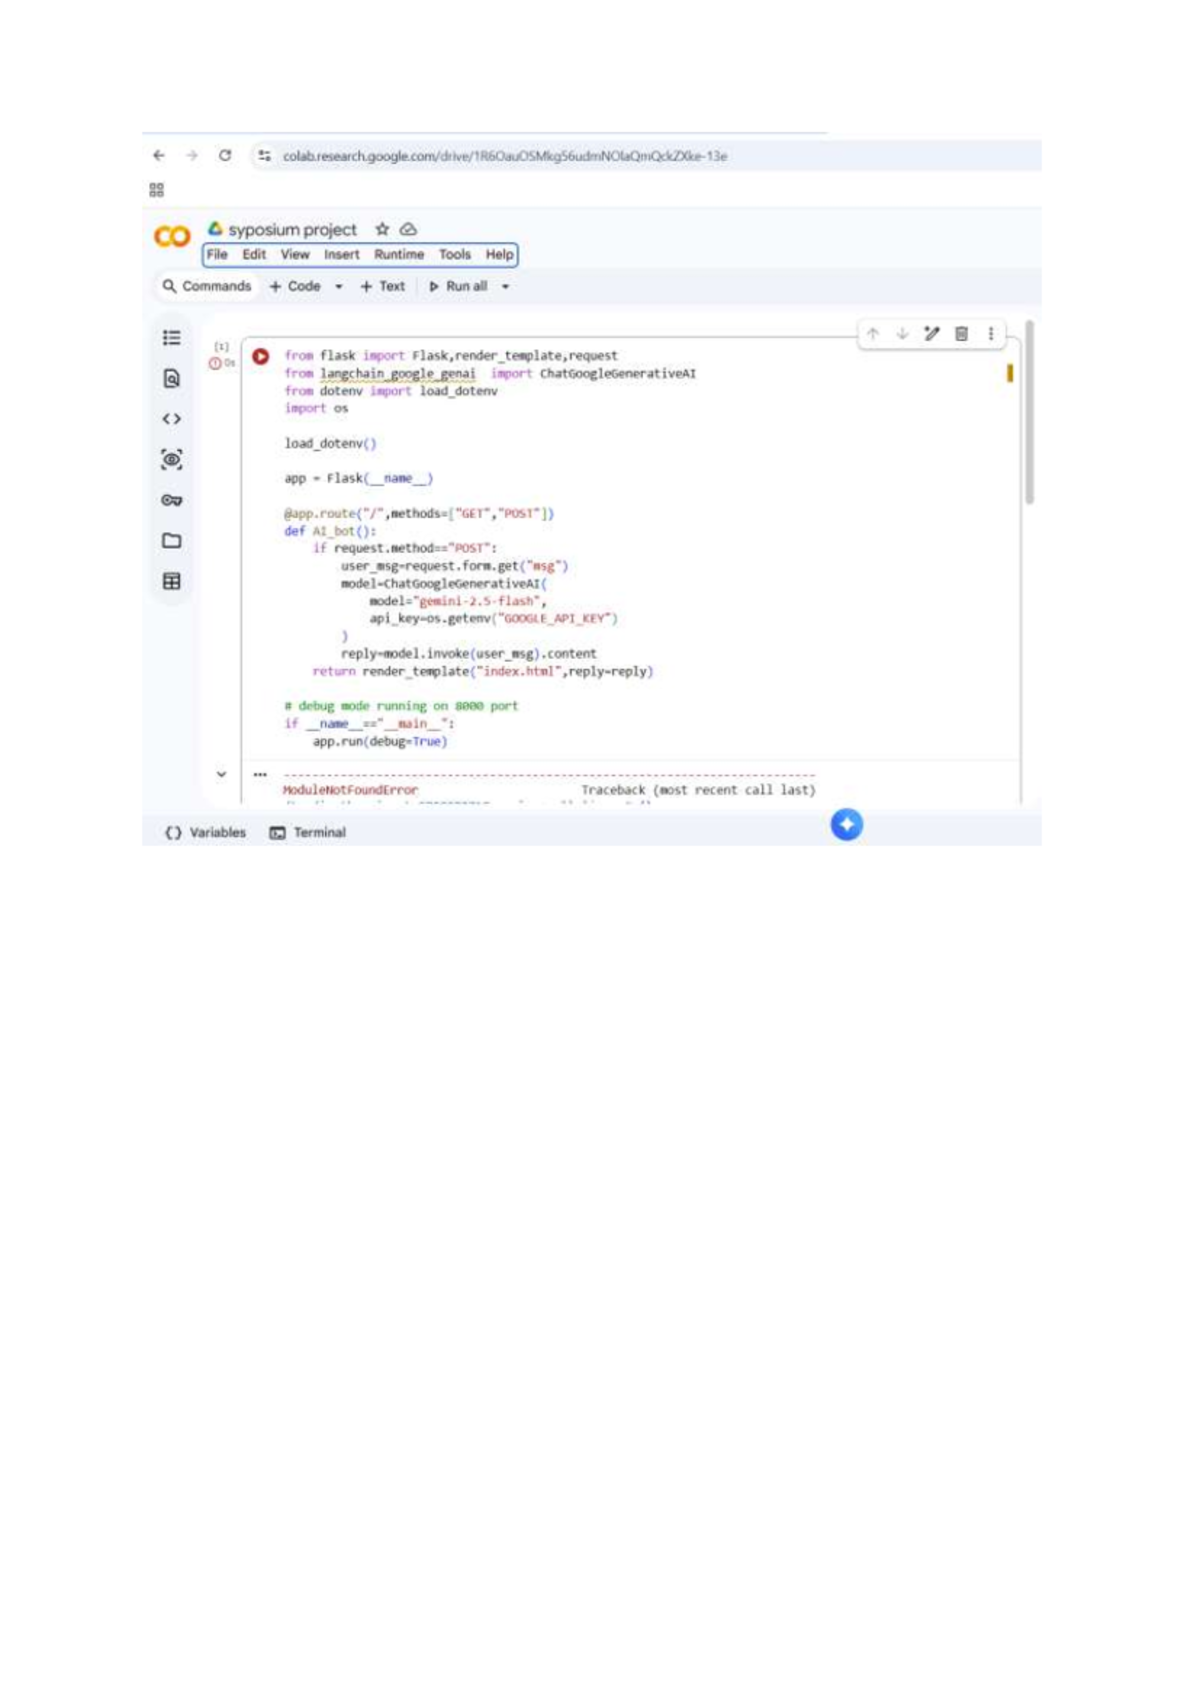The image size is (1200, 1696).
Task: Open the Variables panel
Action: coord(206,832)
